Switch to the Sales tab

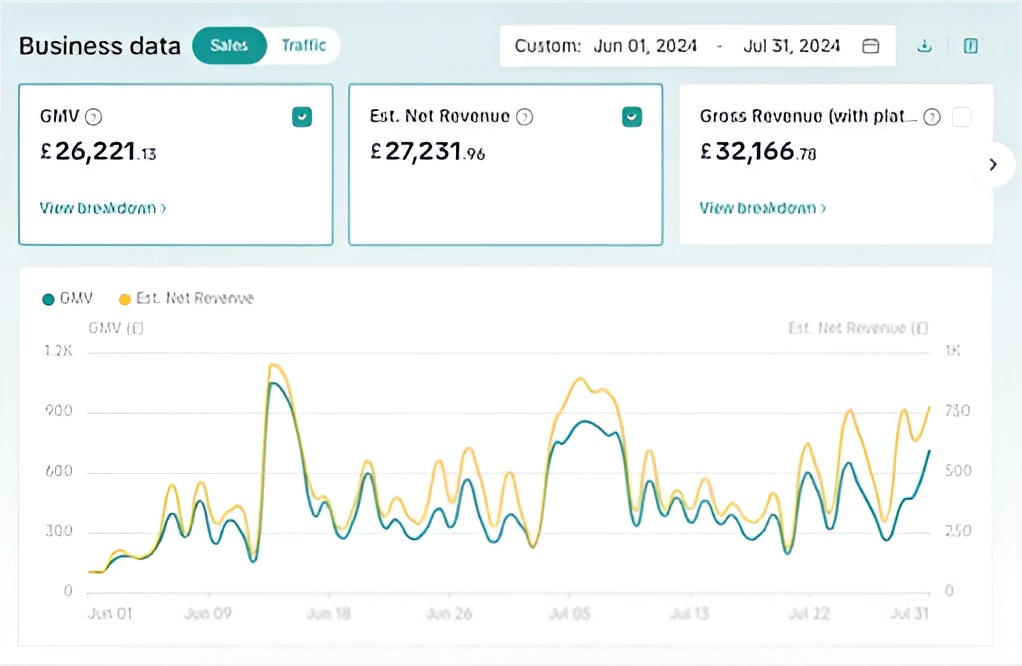[229, 46]
